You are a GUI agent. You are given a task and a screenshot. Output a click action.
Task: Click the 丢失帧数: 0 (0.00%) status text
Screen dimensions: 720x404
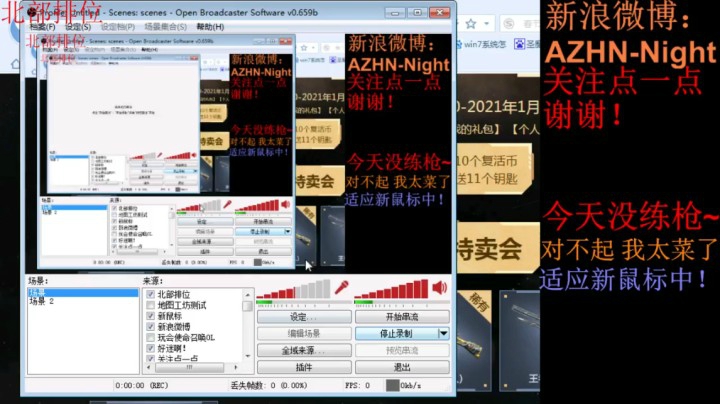269,386
